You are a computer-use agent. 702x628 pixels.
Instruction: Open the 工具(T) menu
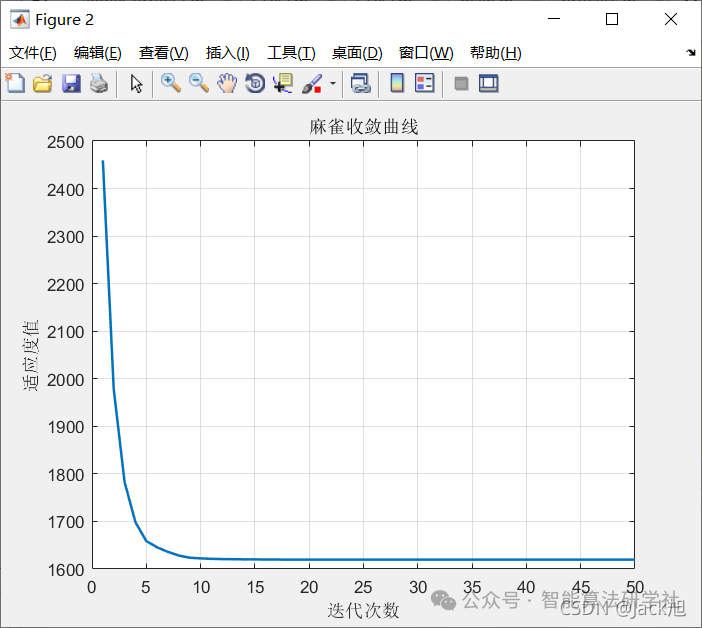(291, 53)
